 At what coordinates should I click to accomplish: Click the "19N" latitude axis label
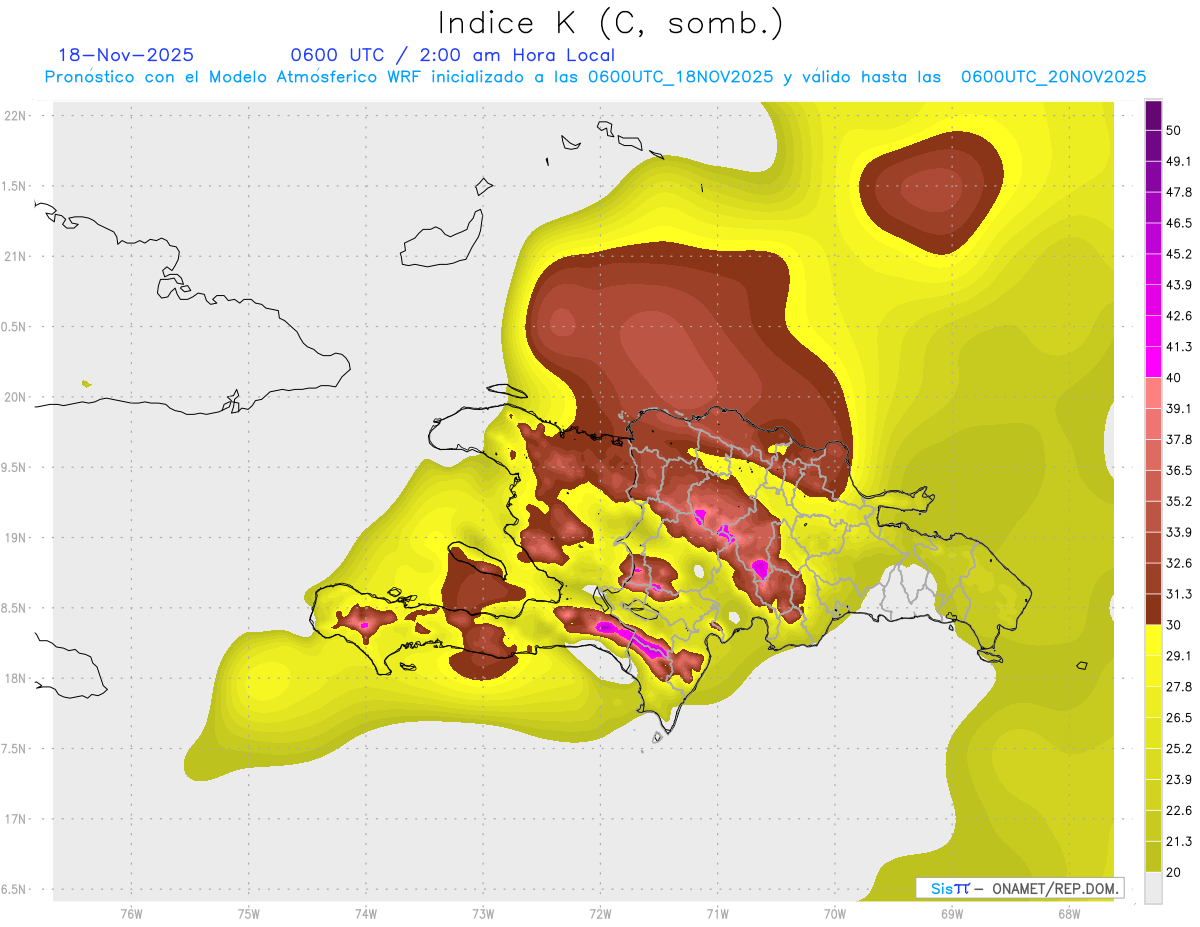tap(15, 537)
